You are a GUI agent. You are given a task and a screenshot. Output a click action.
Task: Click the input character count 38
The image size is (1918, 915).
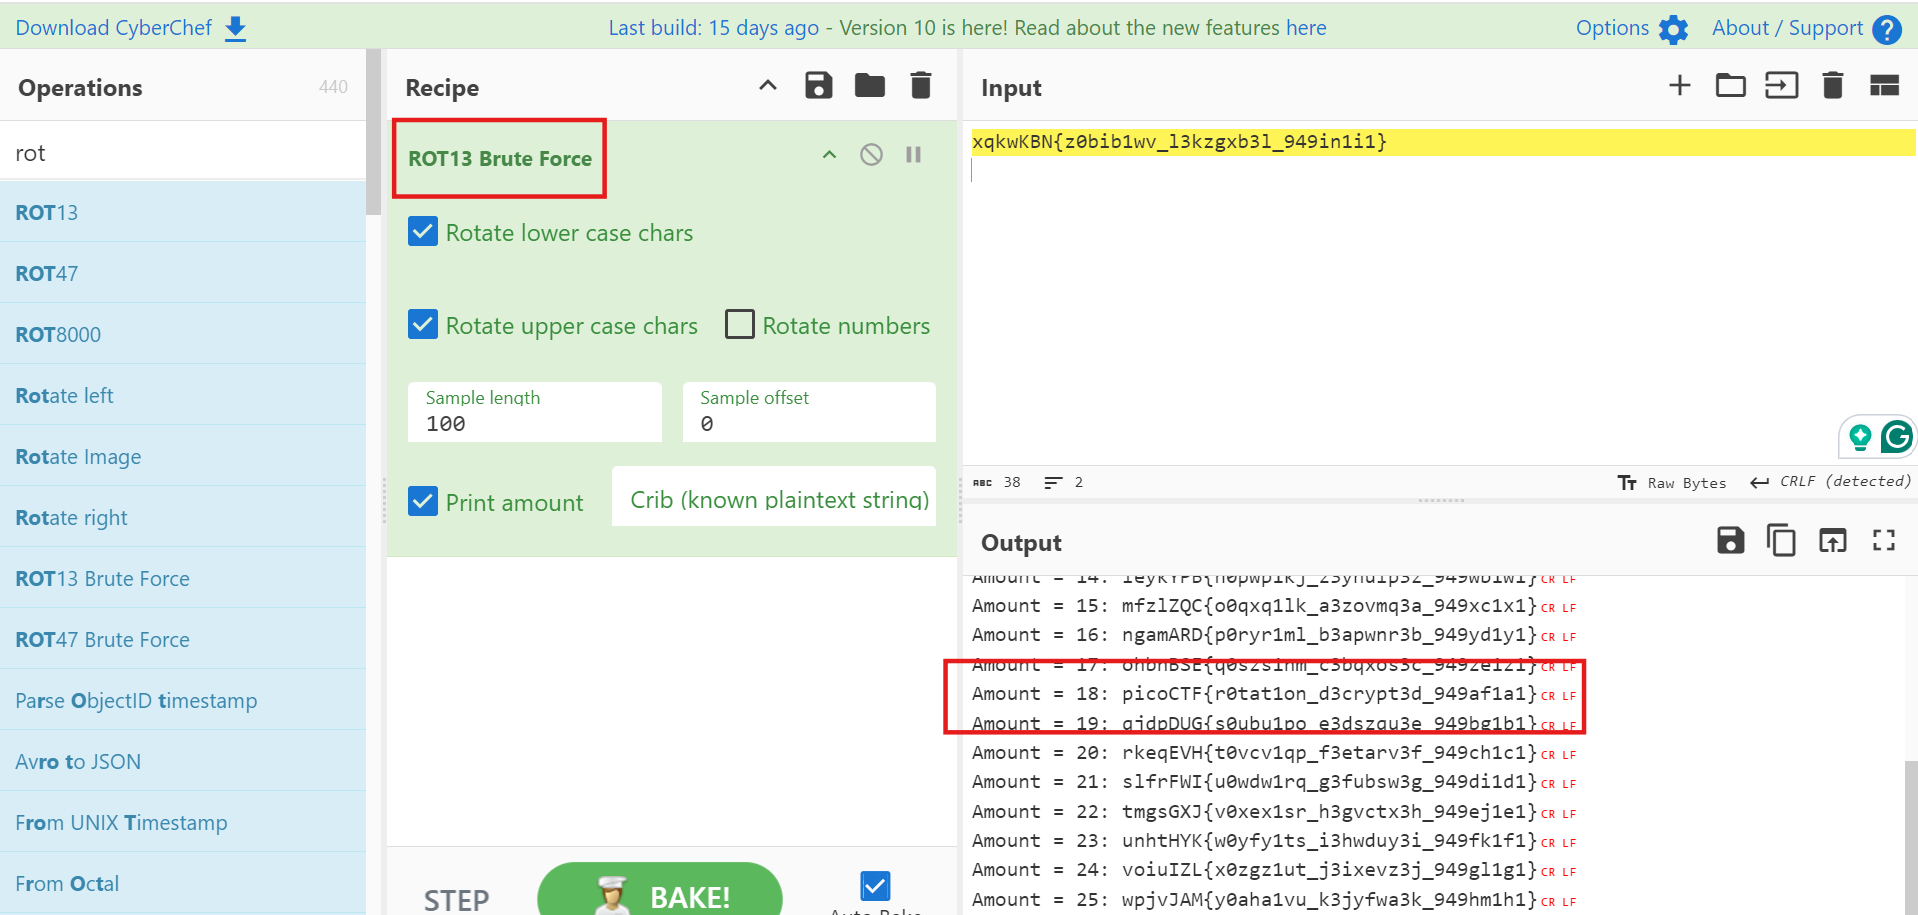998,482
